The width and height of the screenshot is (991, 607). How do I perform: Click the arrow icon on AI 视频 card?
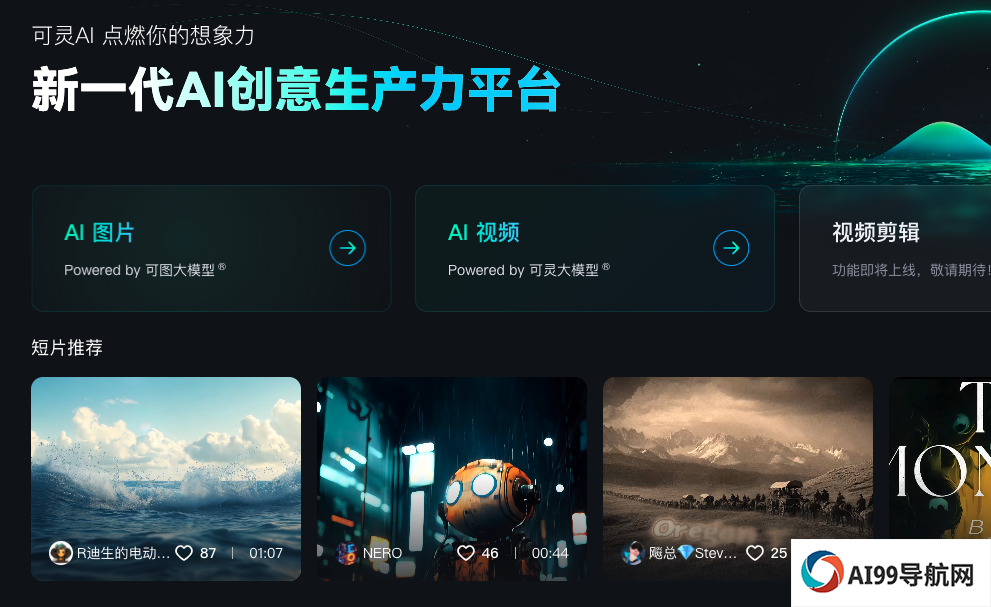click(731, 248)
